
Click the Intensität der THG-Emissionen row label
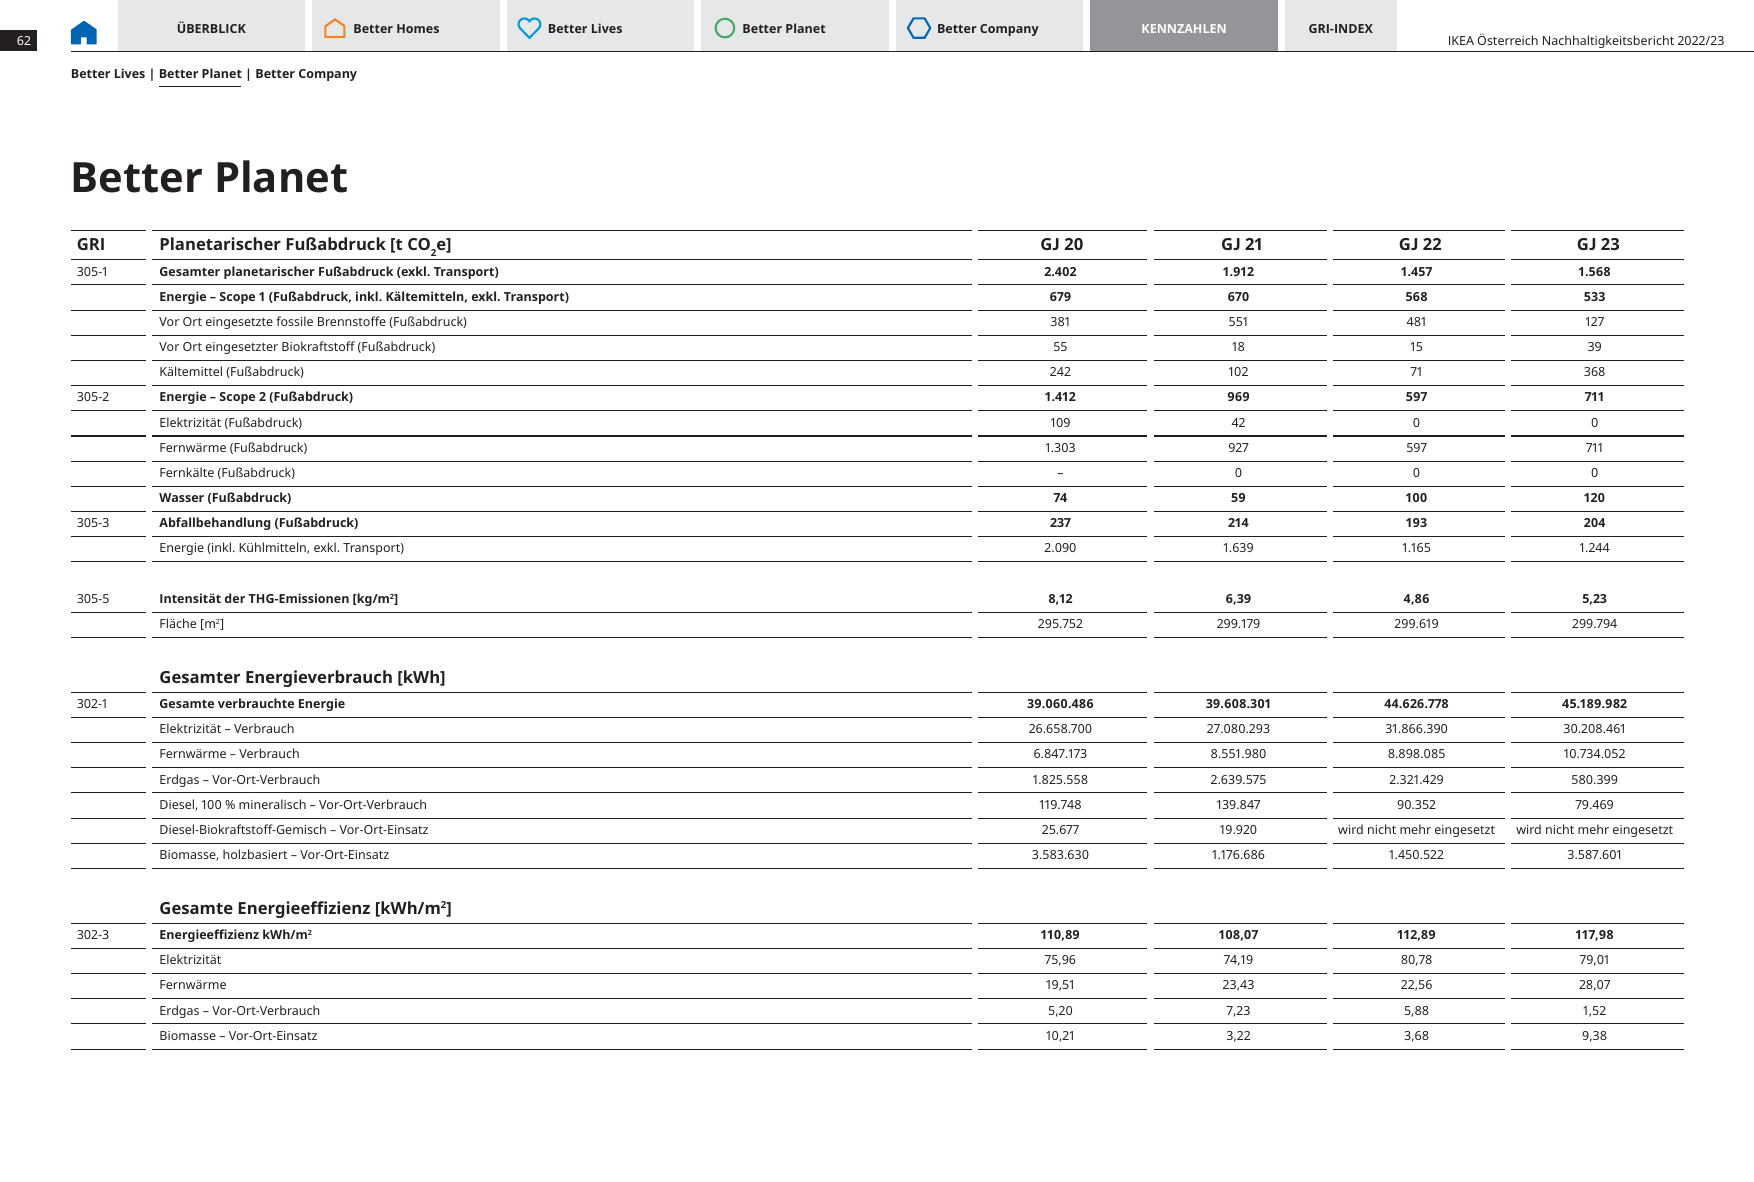(278, 599)
